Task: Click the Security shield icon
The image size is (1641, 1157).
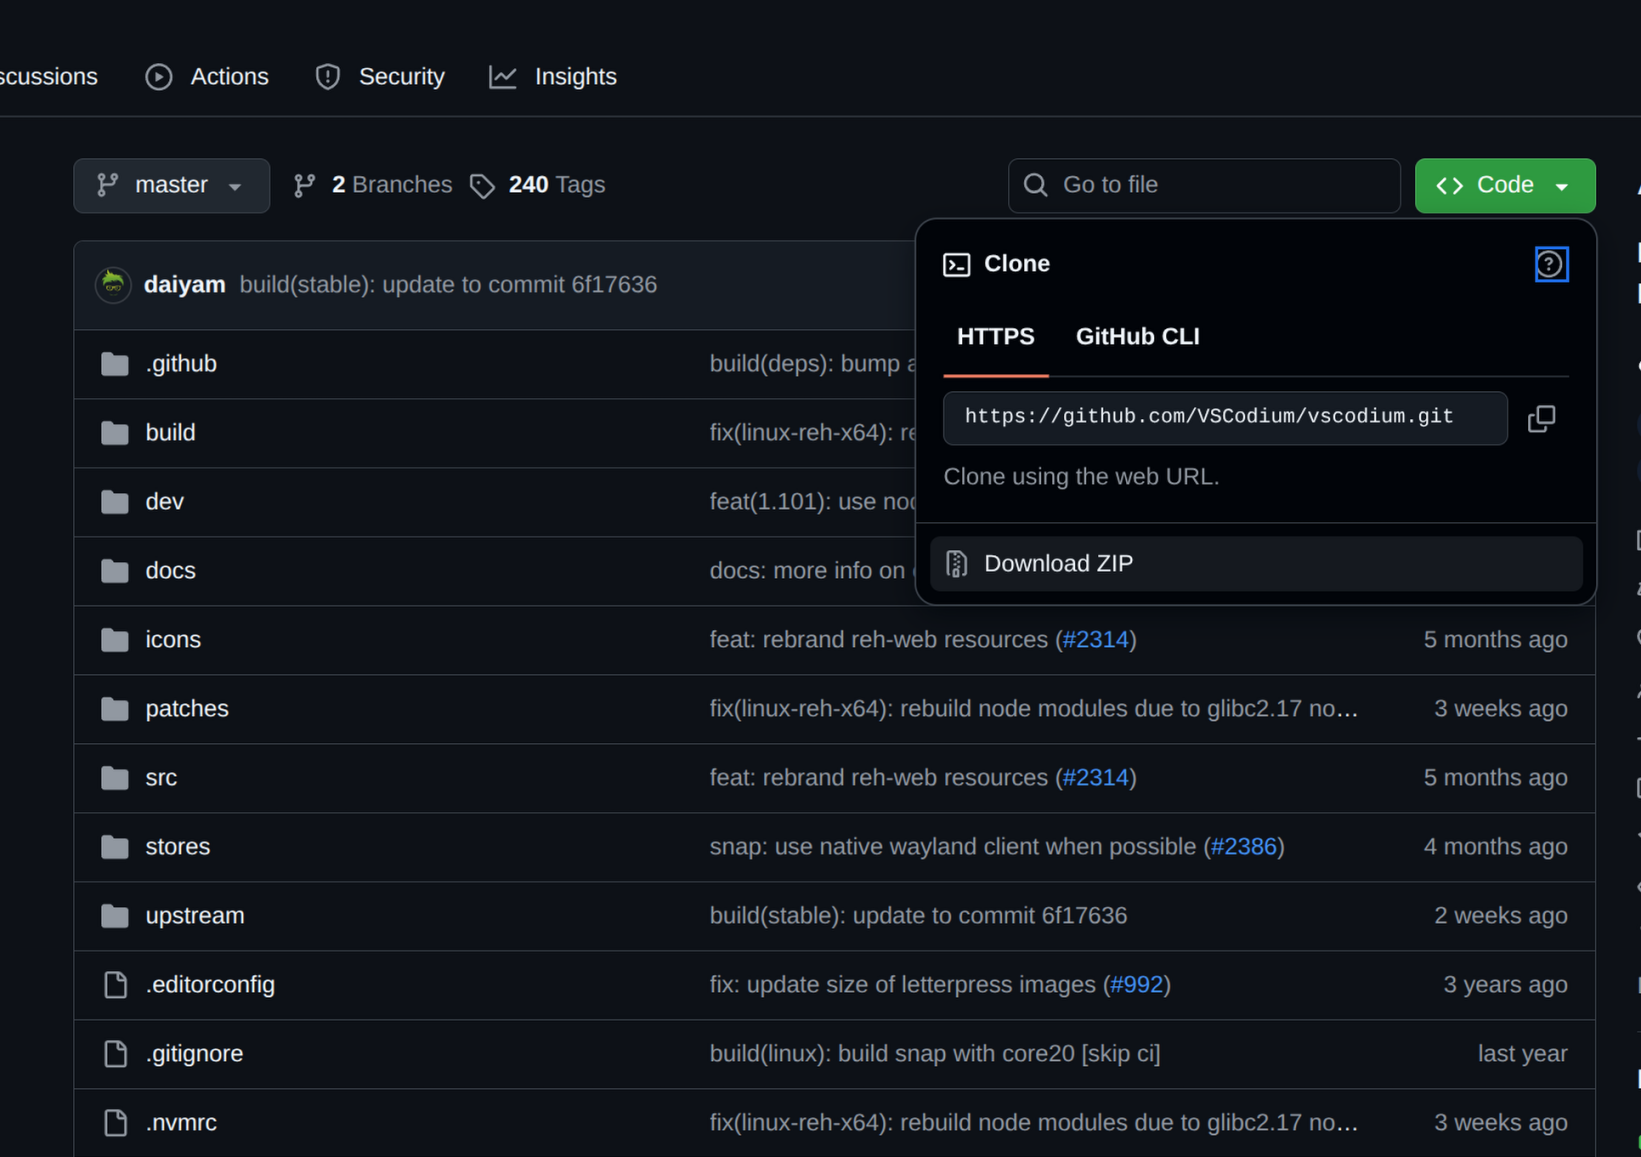Action: point(328,77)
